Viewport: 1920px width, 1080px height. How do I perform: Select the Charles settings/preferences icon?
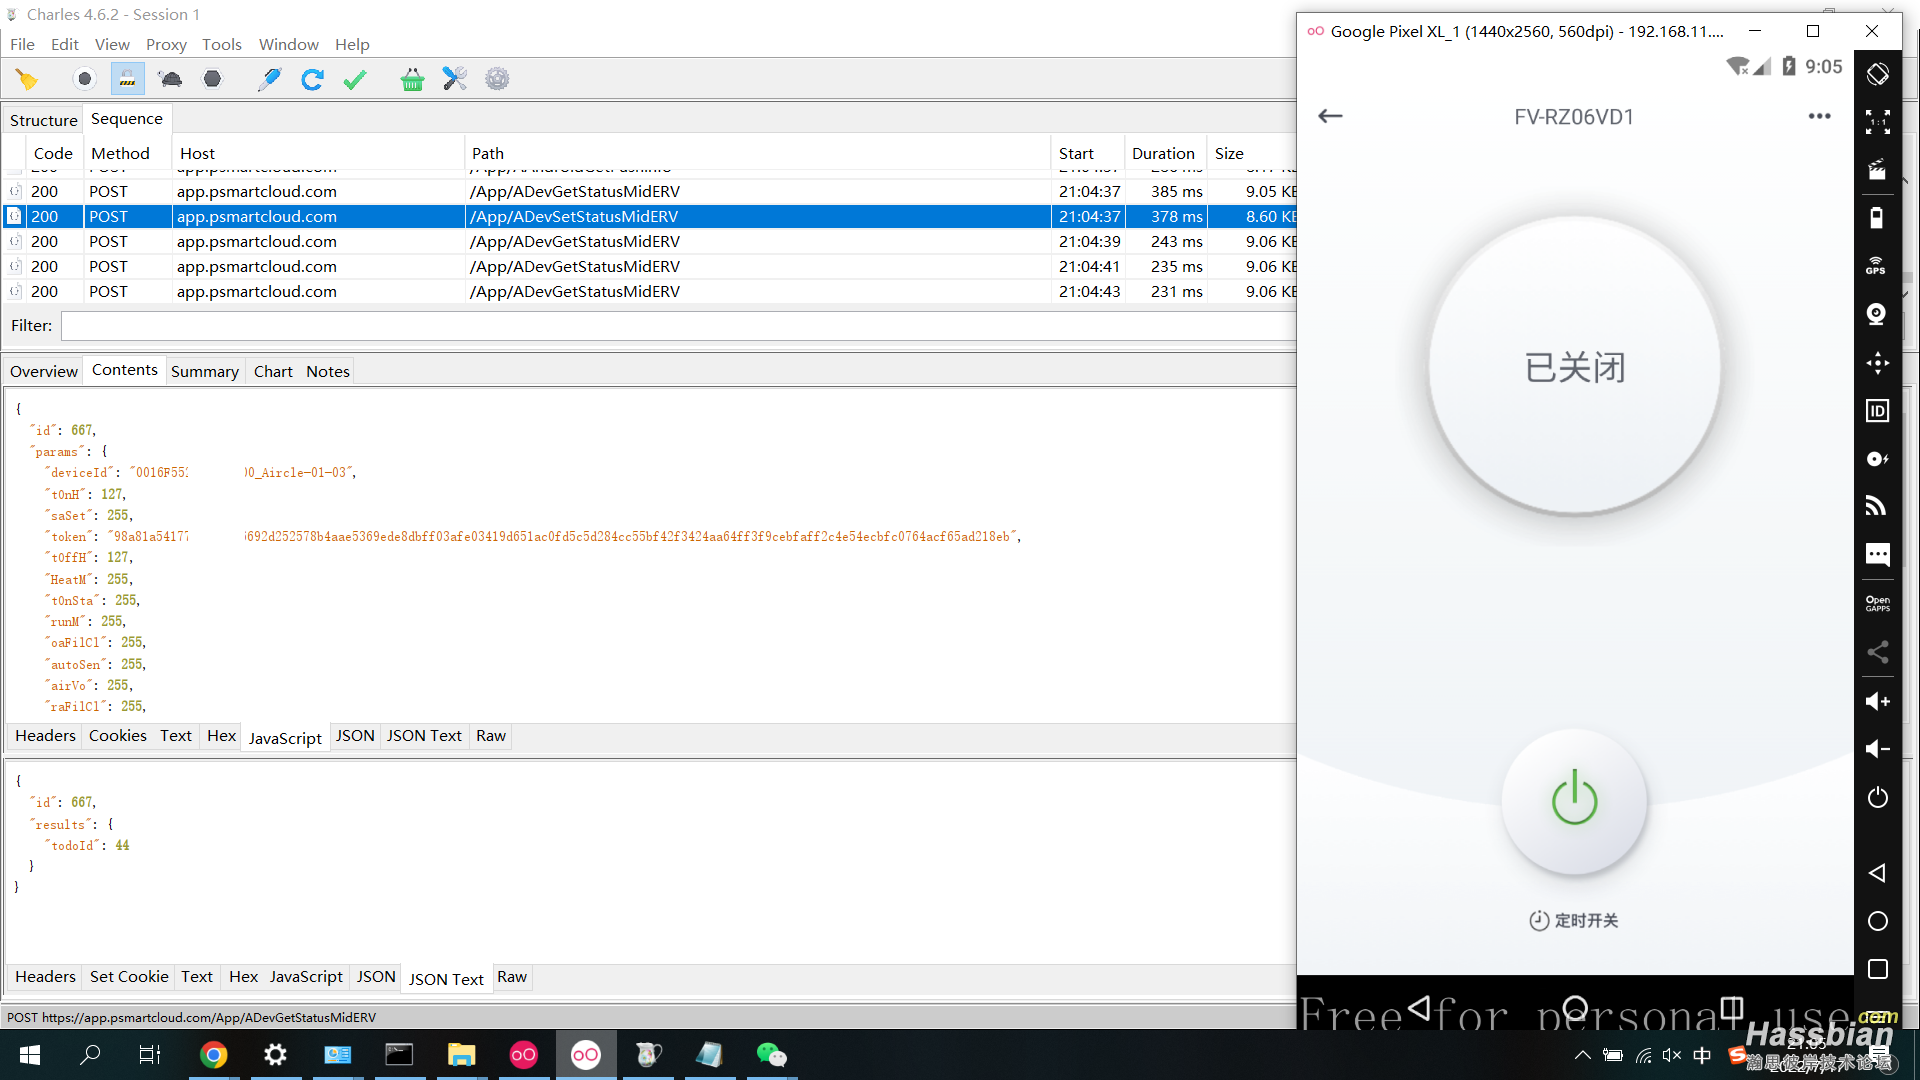[496, 79]
